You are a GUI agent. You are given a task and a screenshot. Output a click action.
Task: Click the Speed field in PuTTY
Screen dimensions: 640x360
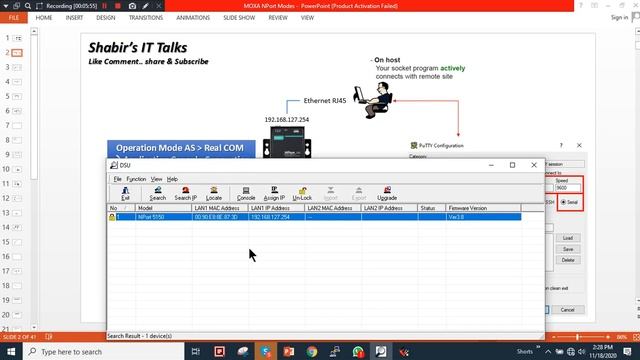(568, 188)
